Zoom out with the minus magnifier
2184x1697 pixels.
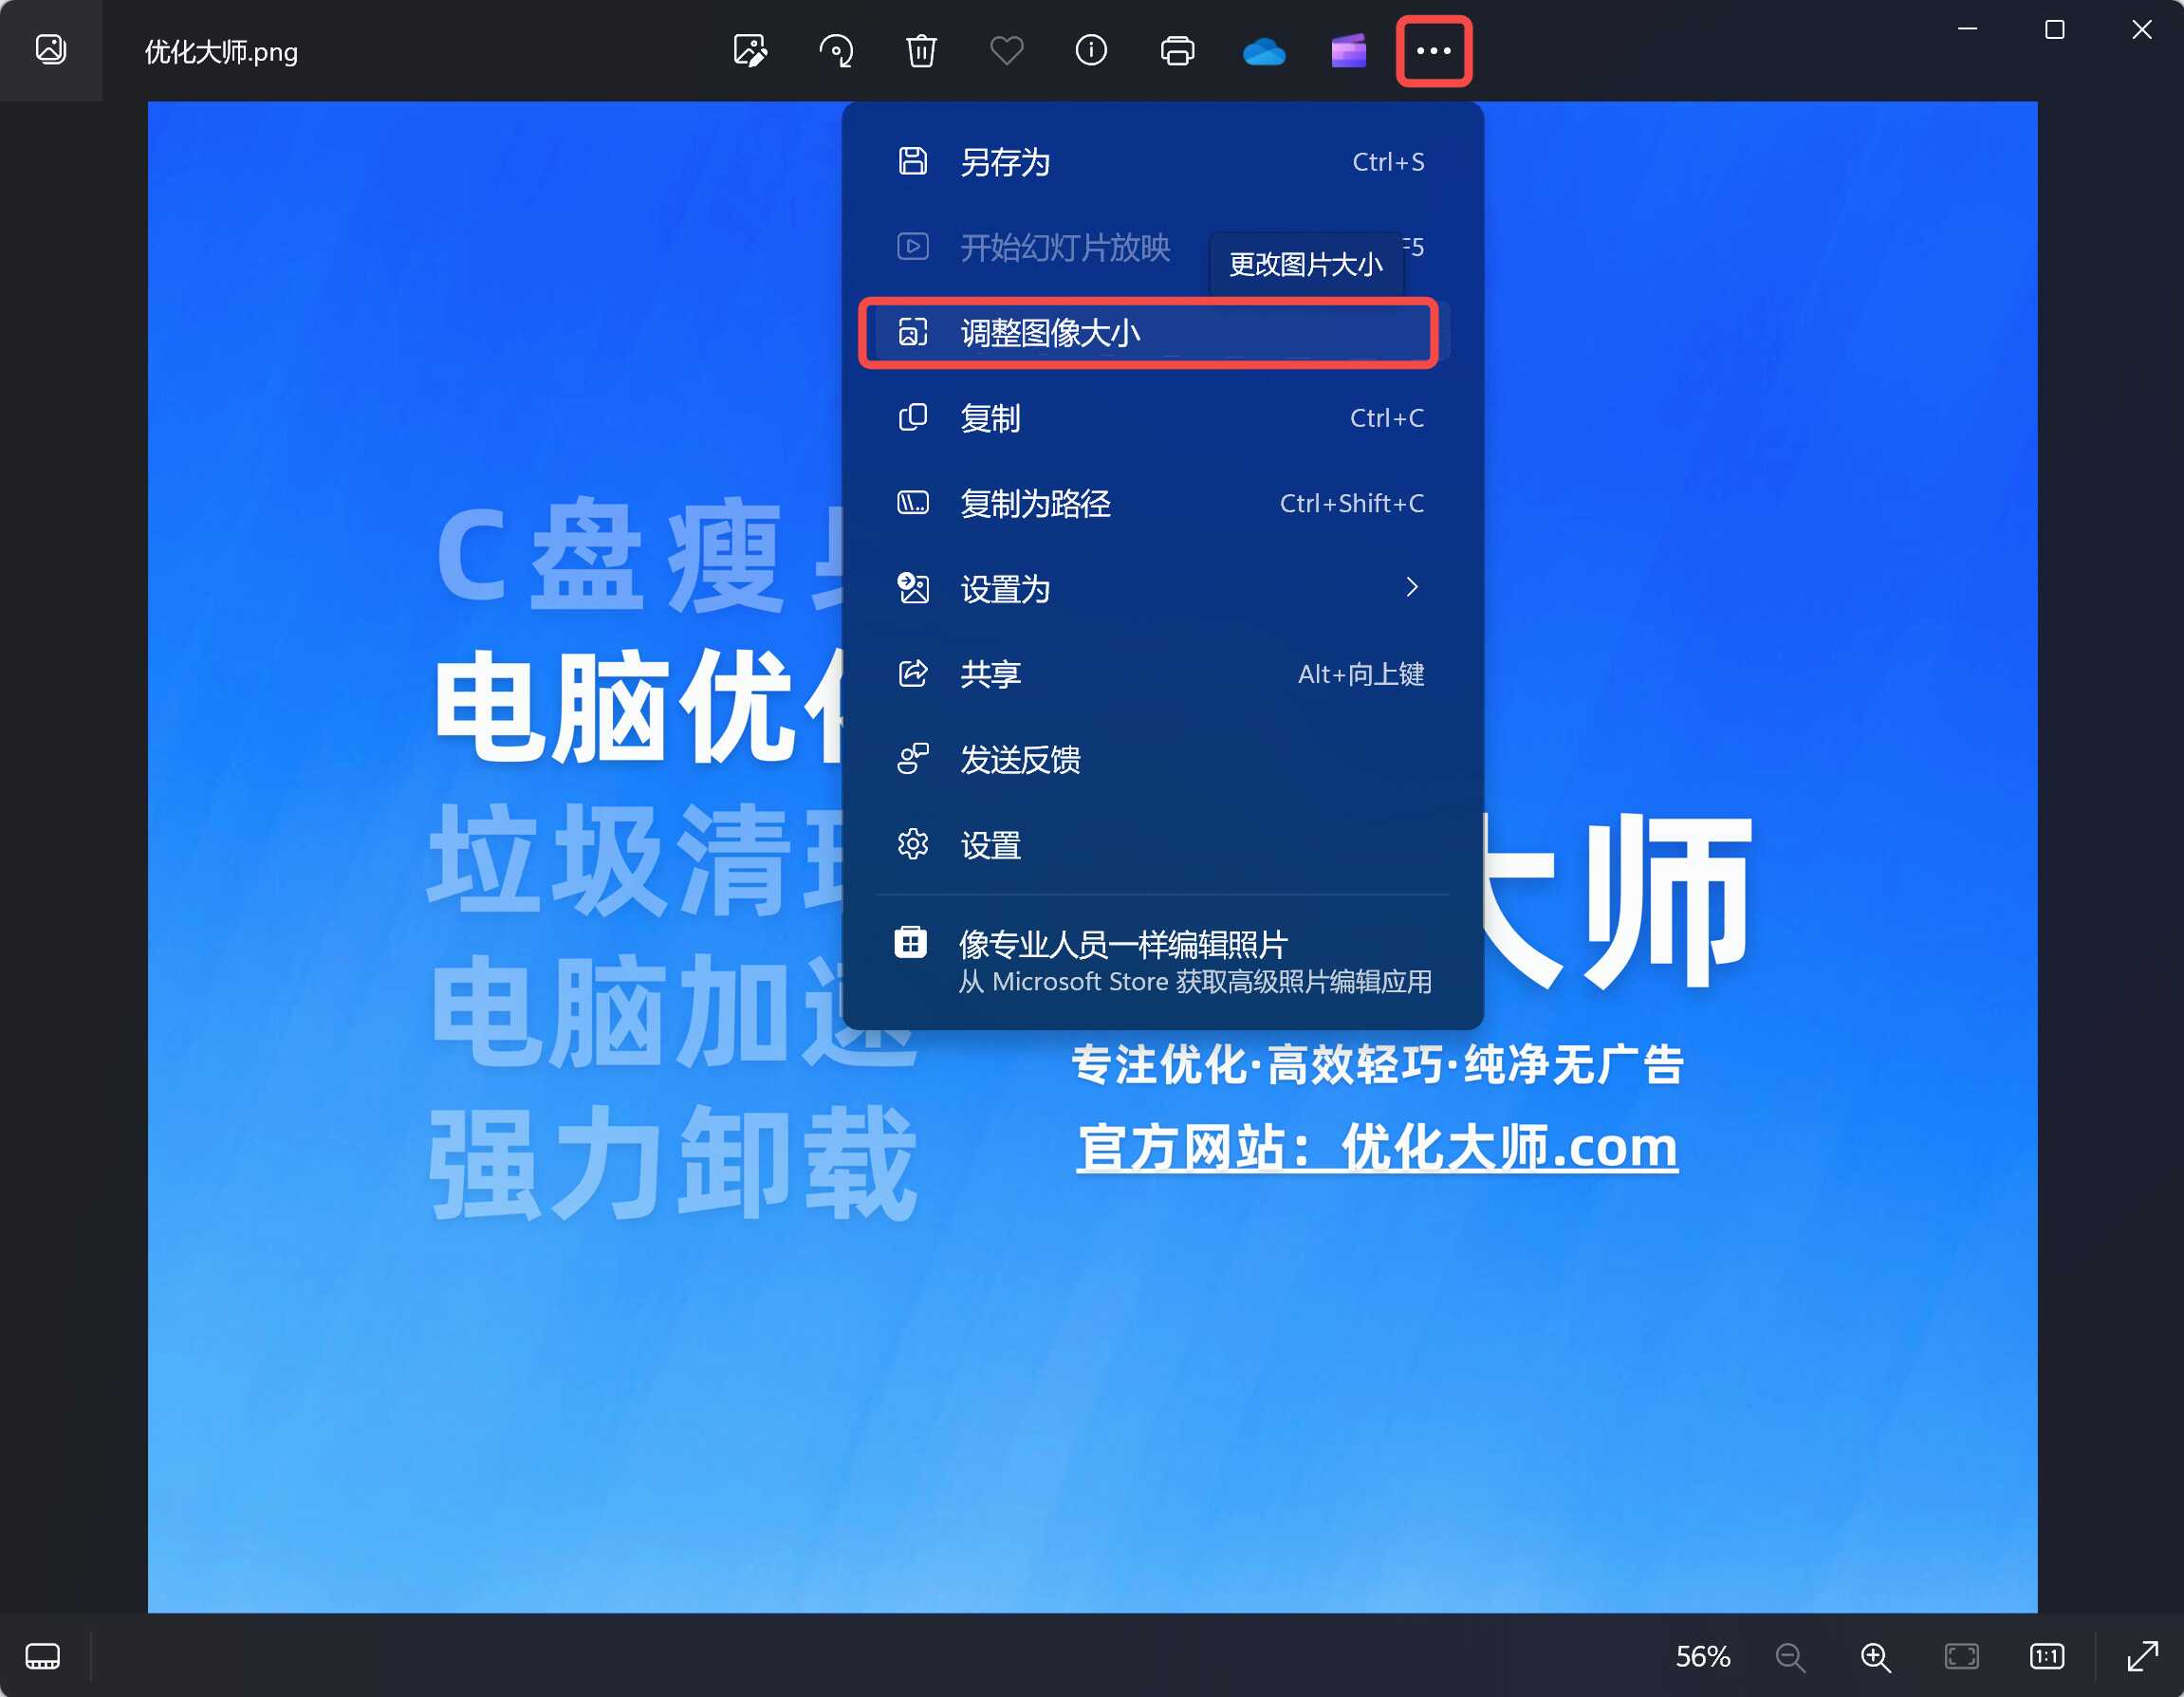pyautogui.click(x=1790, y=1657)
